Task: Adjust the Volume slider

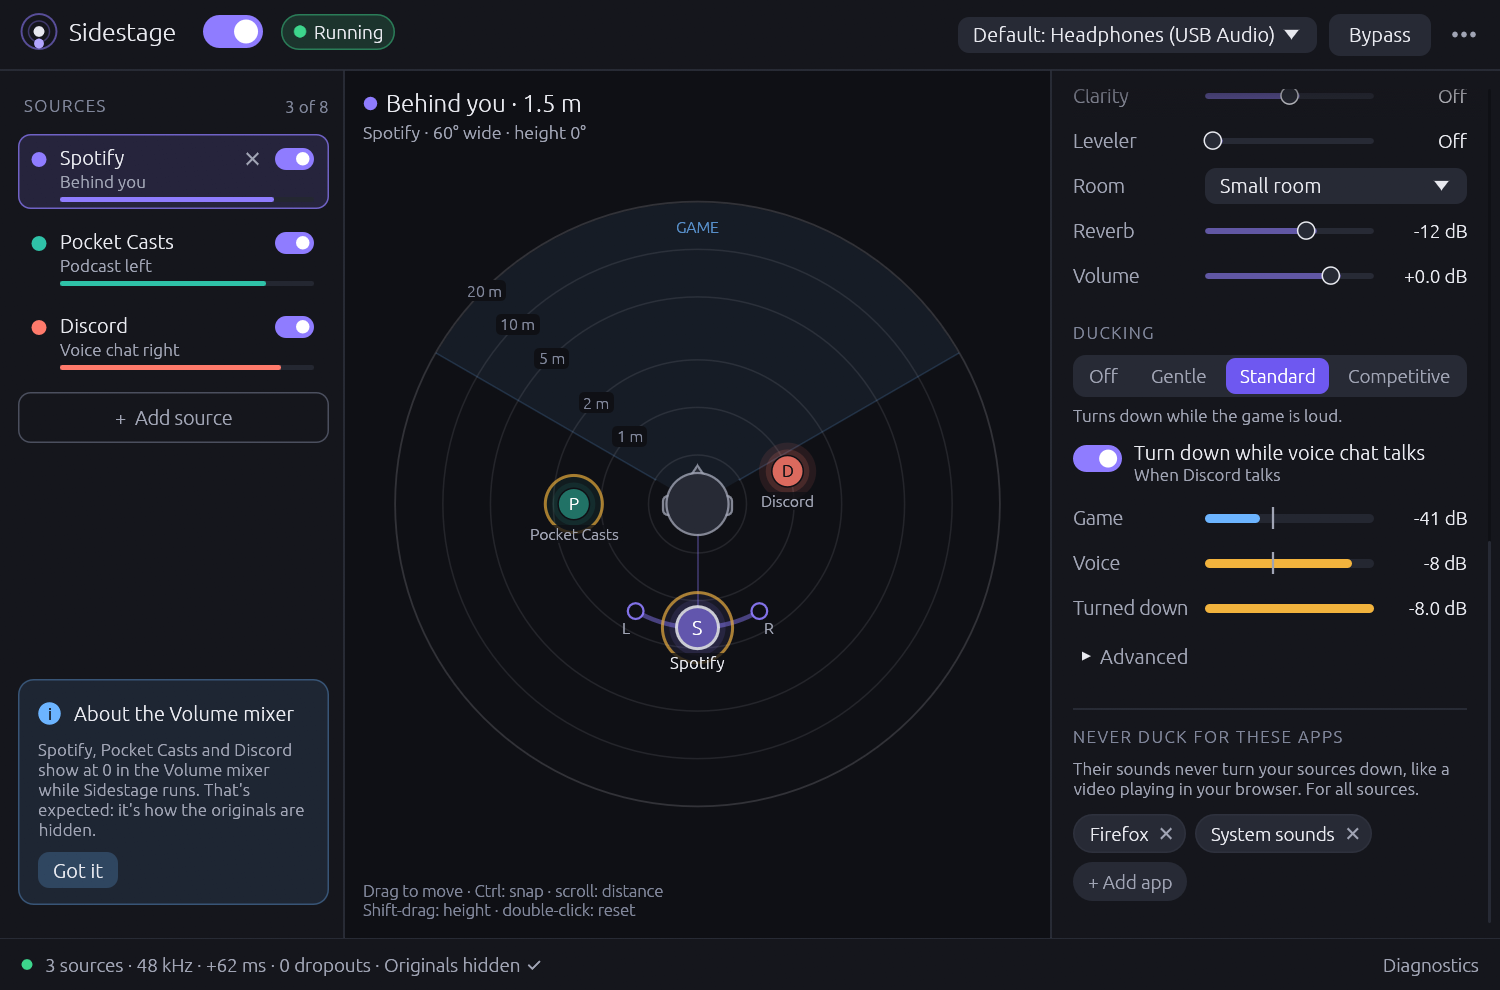Action: (x=1289, y=276)
